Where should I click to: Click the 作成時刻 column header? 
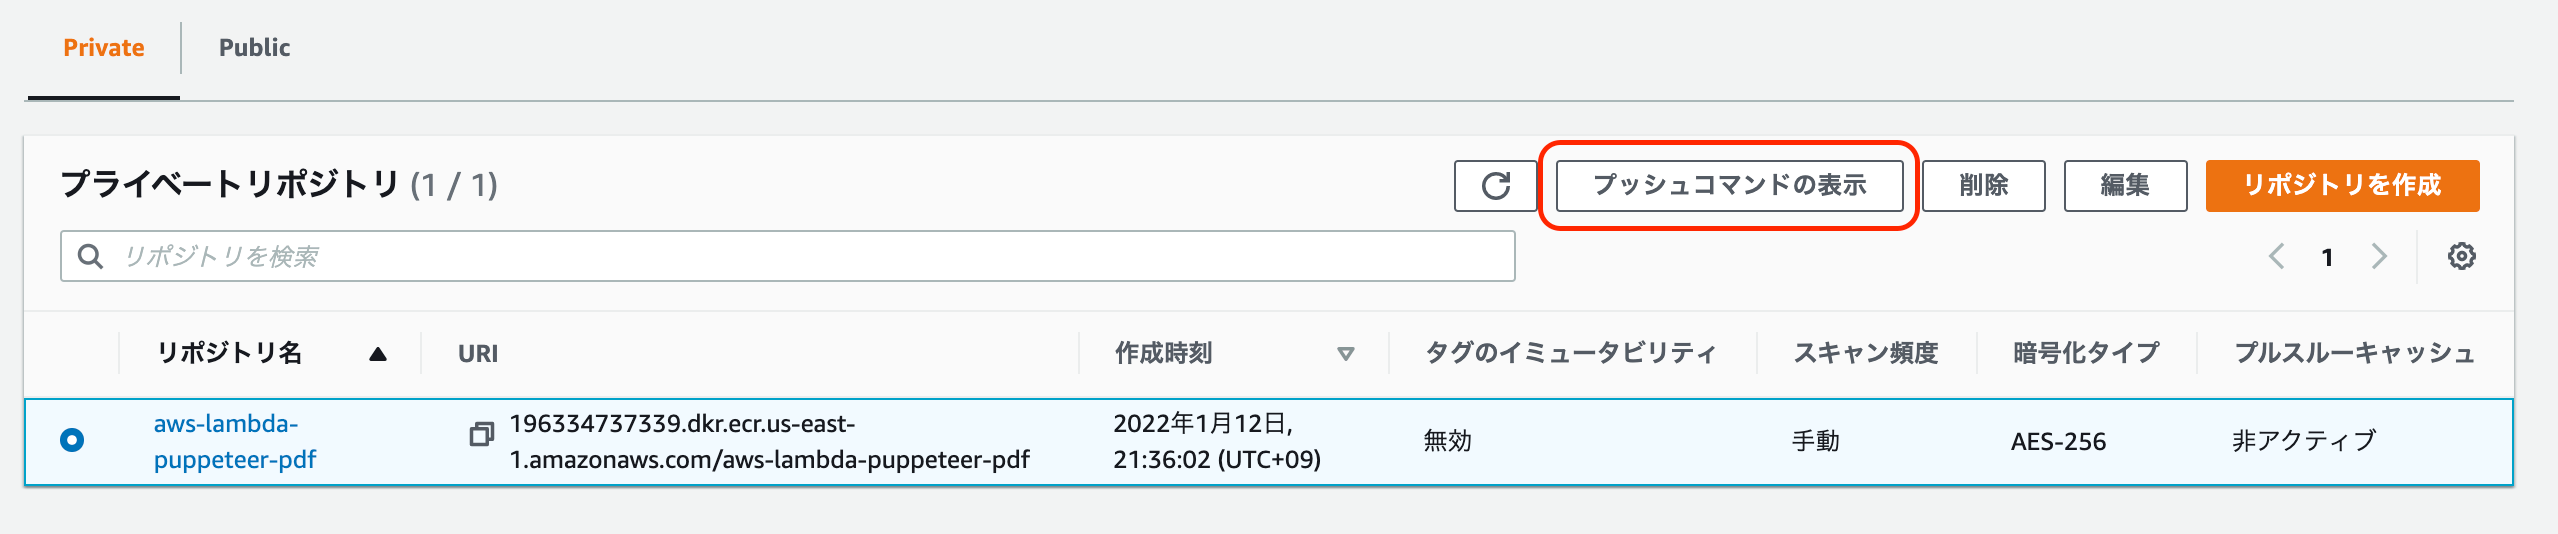coord(1164,353)
